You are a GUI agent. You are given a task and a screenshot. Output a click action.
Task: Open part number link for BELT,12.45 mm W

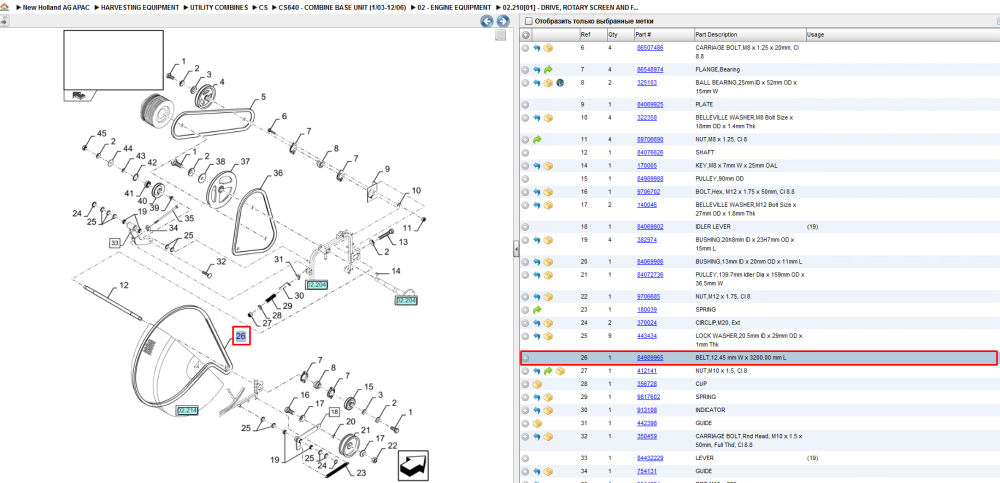(x=650, y=357)
